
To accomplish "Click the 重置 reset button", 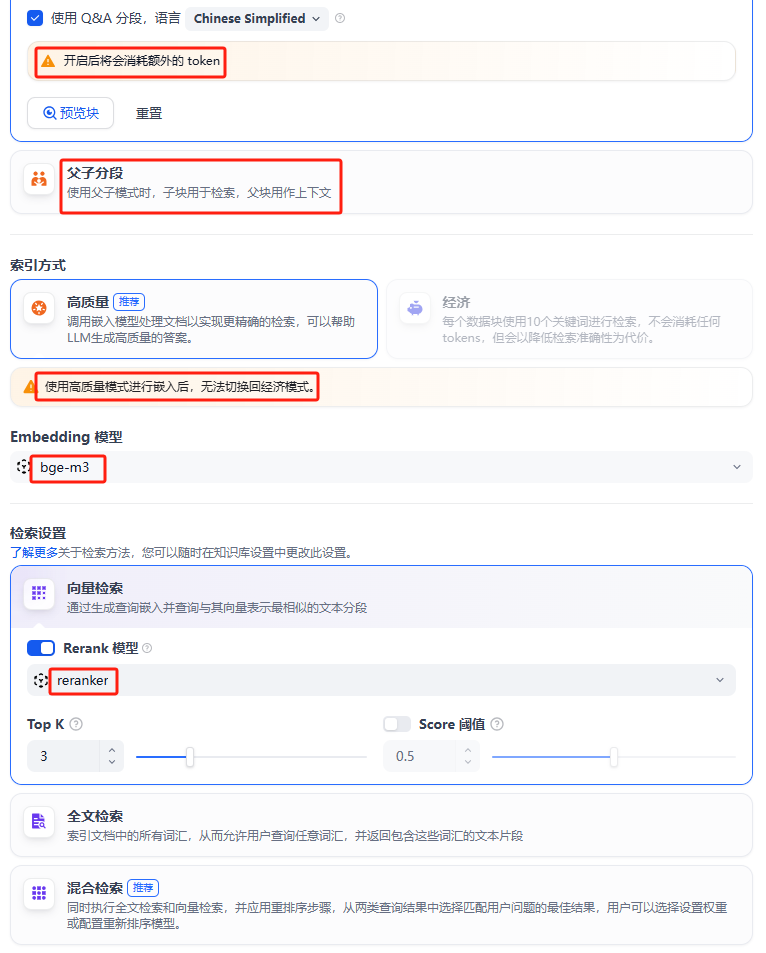I will pos(149,114).
